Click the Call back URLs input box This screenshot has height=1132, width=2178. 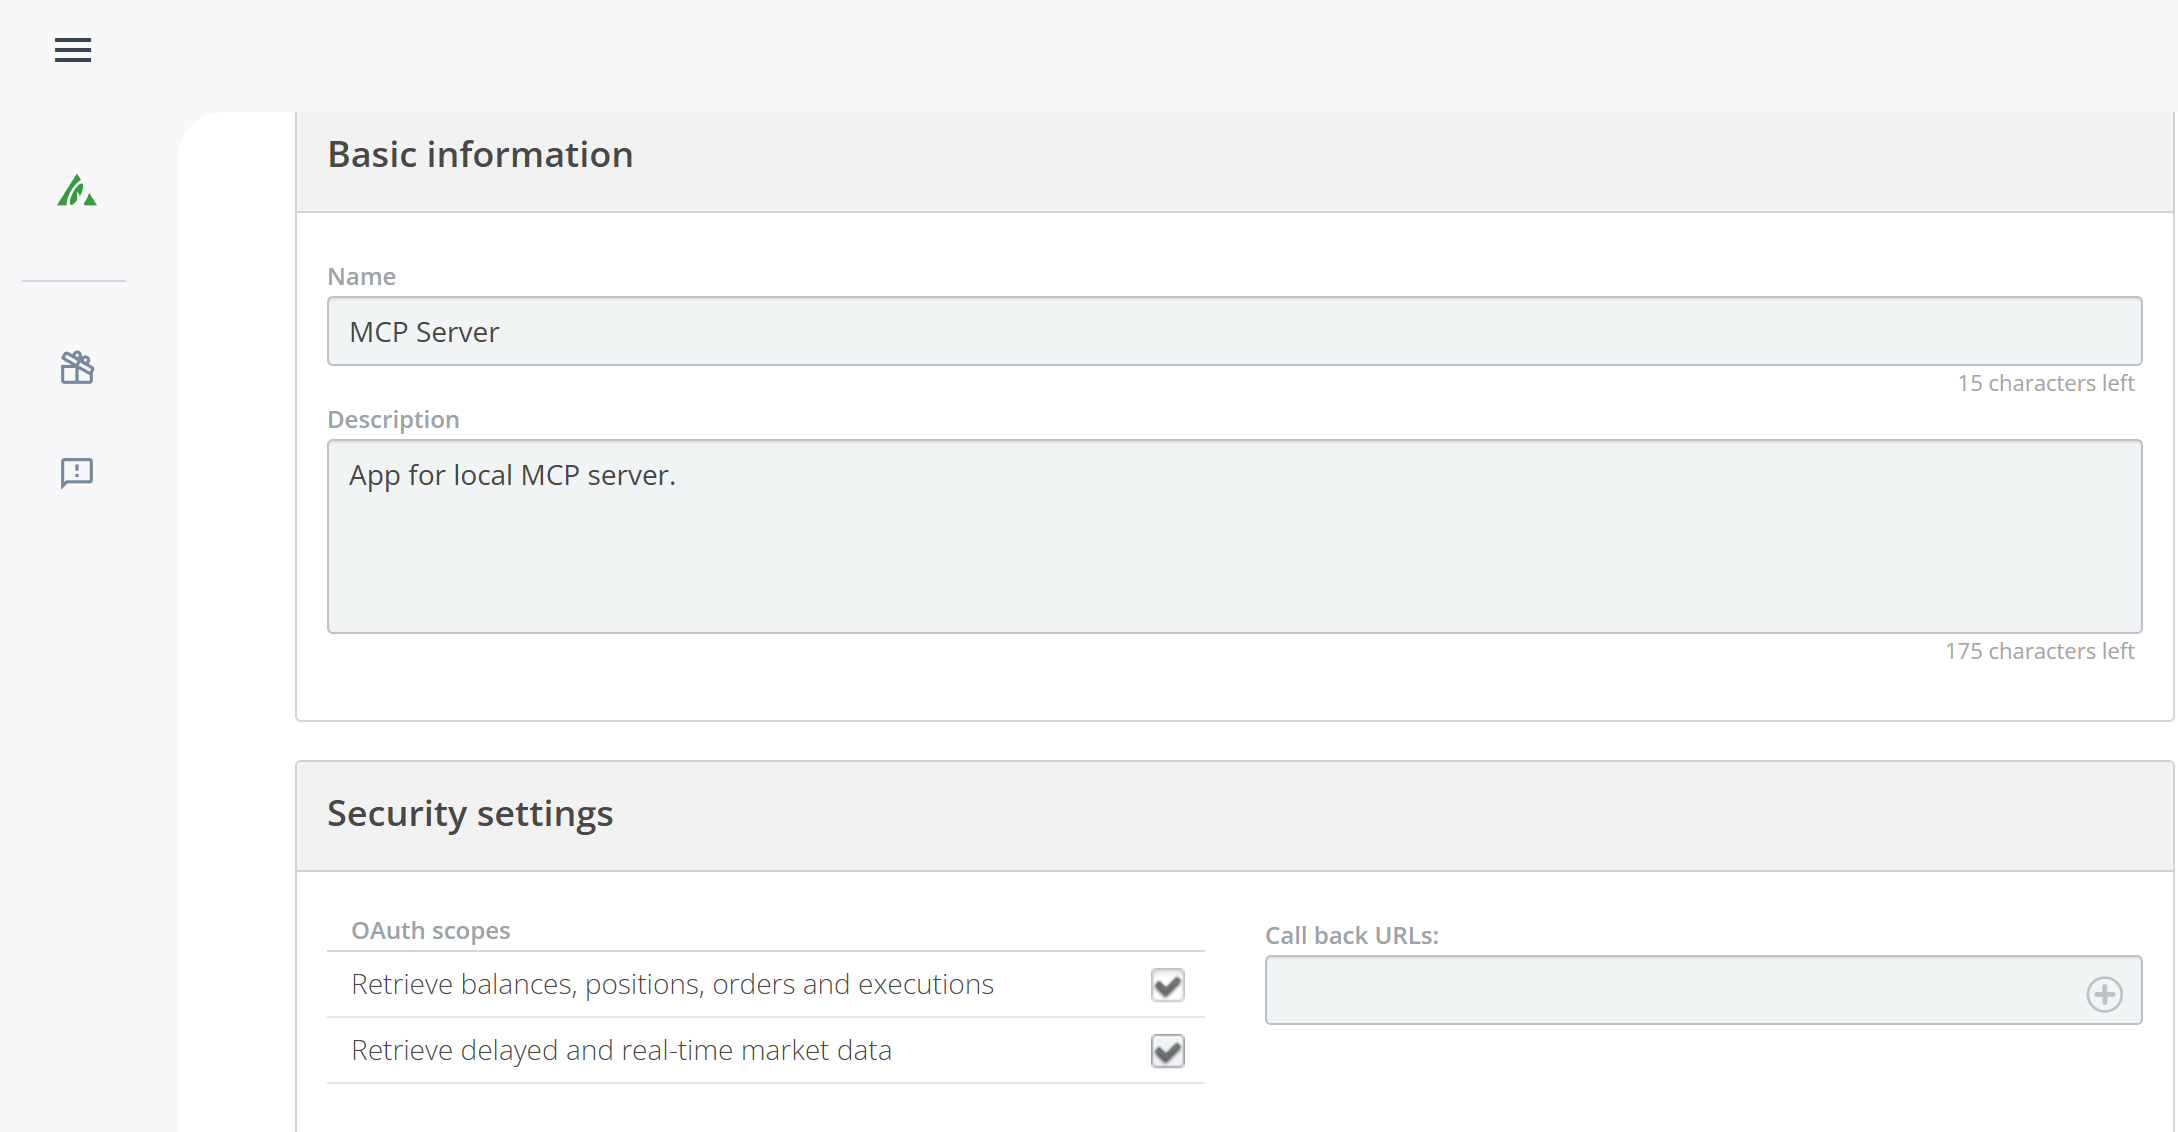(1670, 990)
